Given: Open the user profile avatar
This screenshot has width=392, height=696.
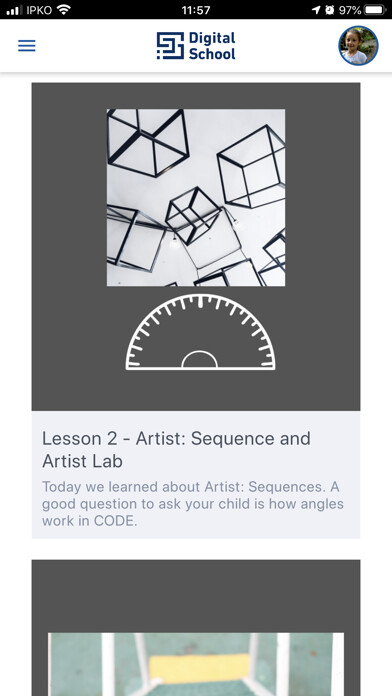Looking at the screenshot, I should tap(358, 45).
